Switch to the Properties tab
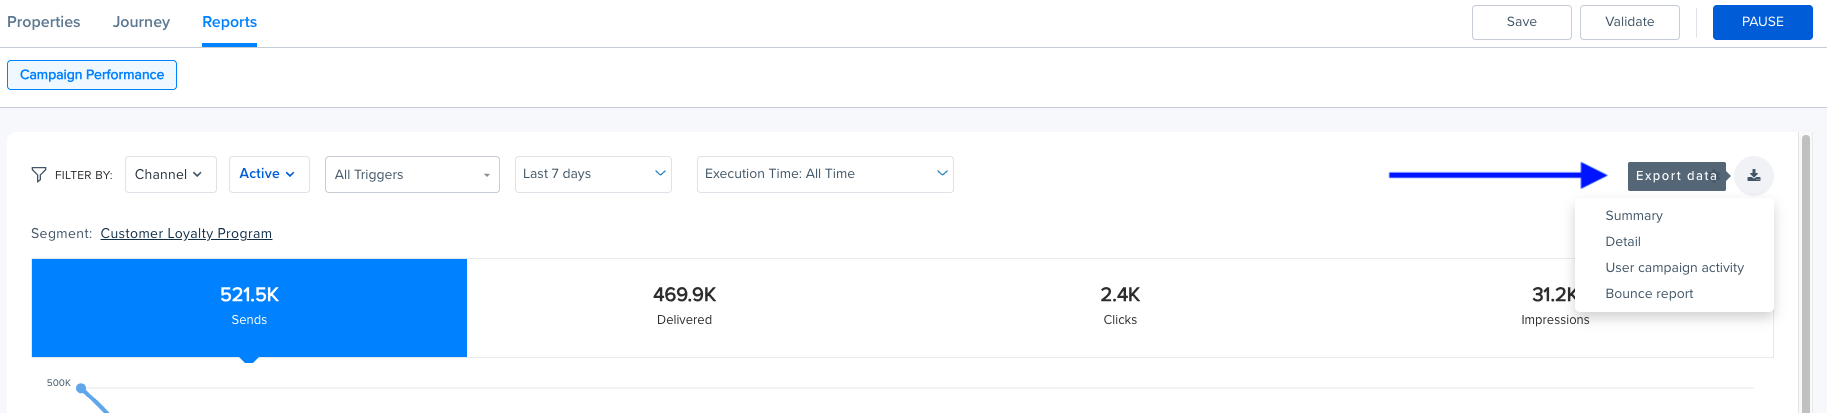The height and width of the screenshot is (413, 1827). (x=44, y=22)
